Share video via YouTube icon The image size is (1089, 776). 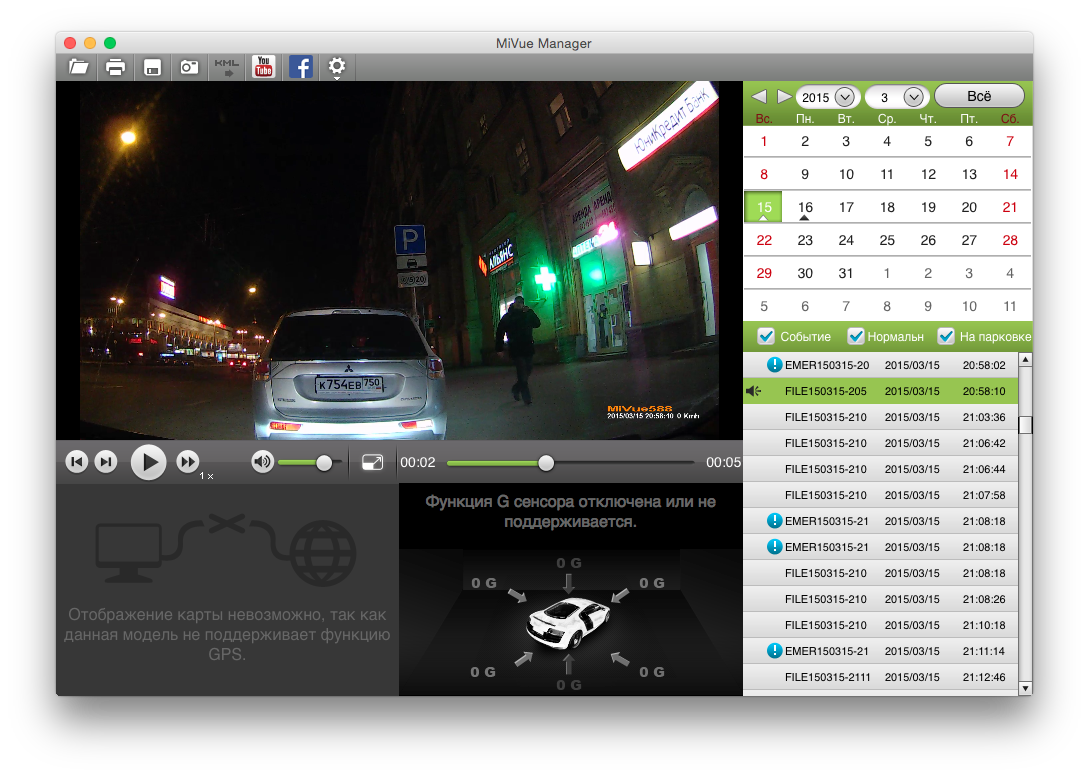264,67
